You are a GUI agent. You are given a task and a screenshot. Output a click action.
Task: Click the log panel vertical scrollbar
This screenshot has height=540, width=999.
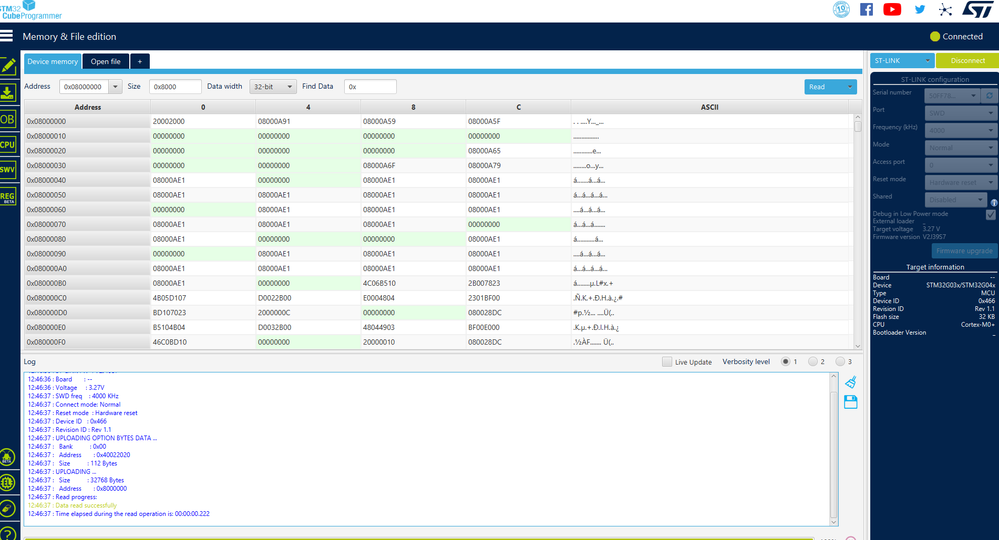(x=833, y=449)
